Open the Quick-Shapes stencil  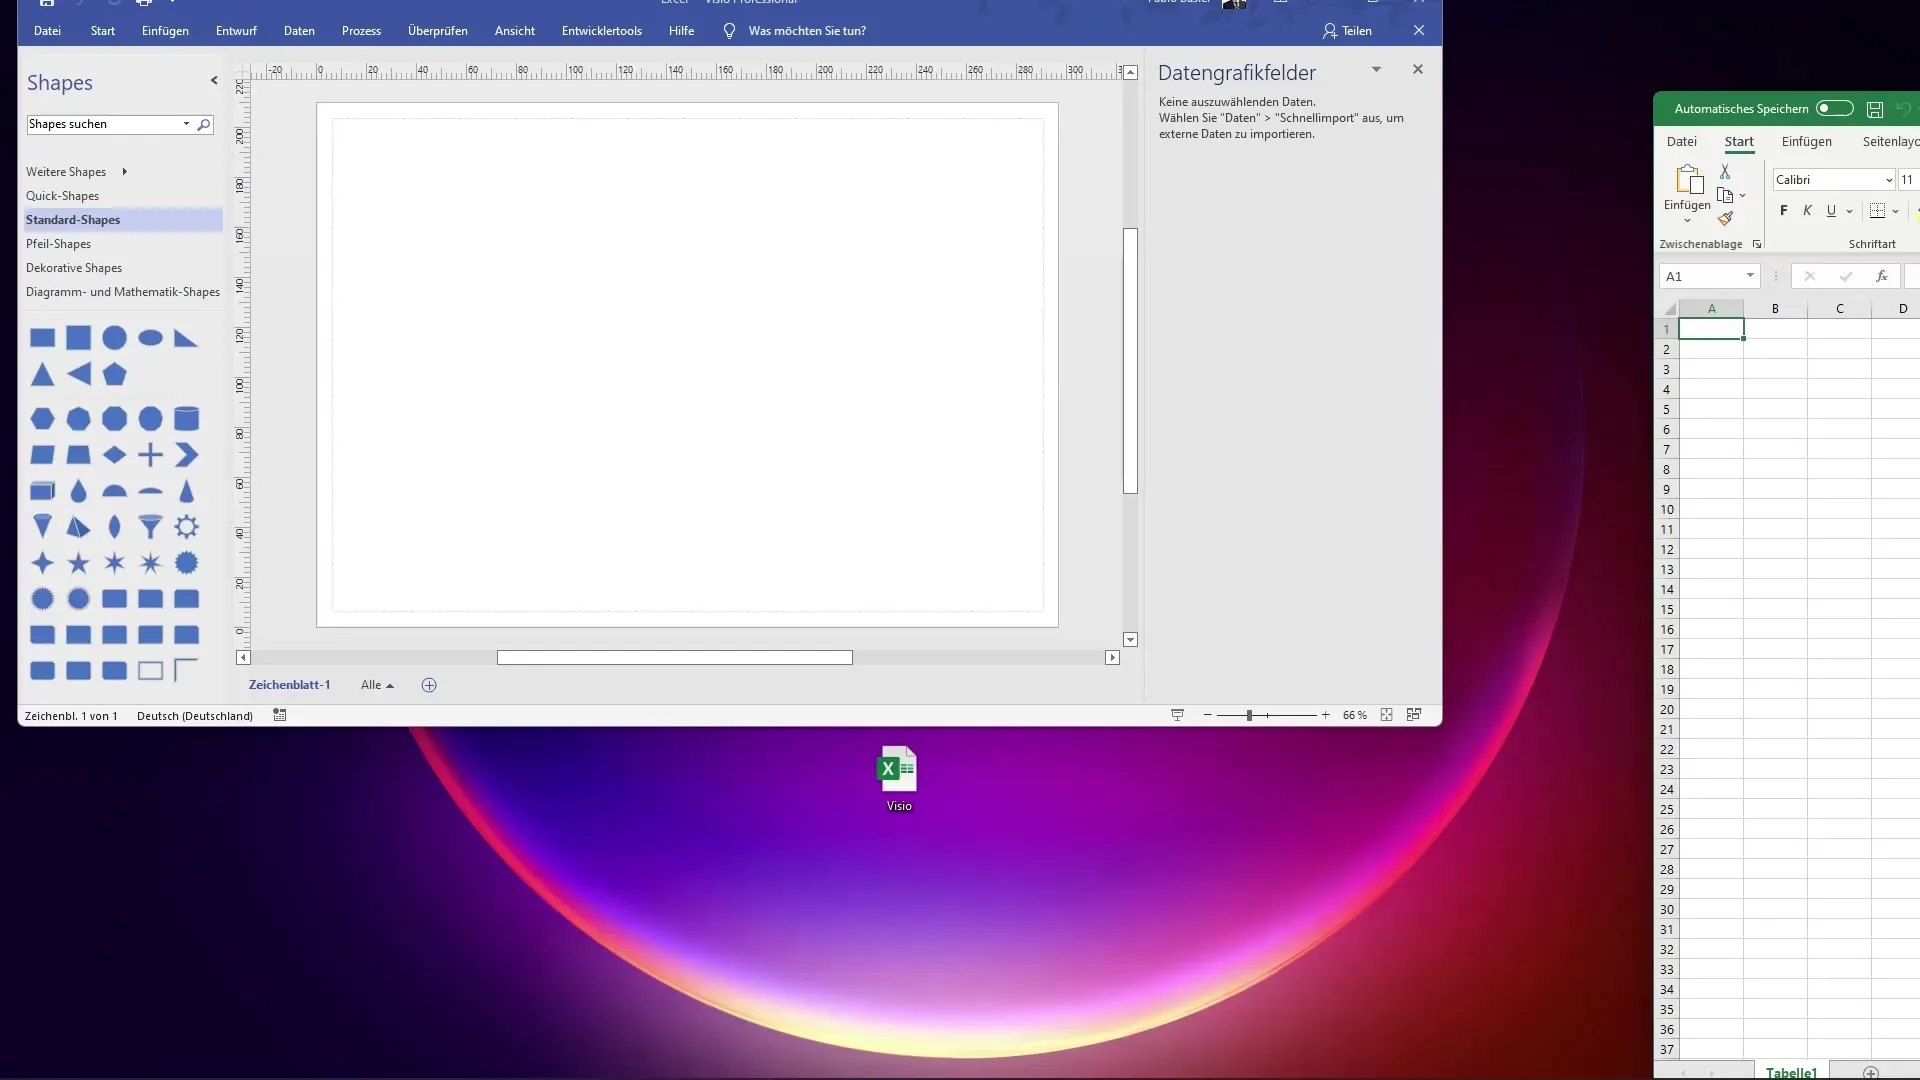[x=62, y=196]
